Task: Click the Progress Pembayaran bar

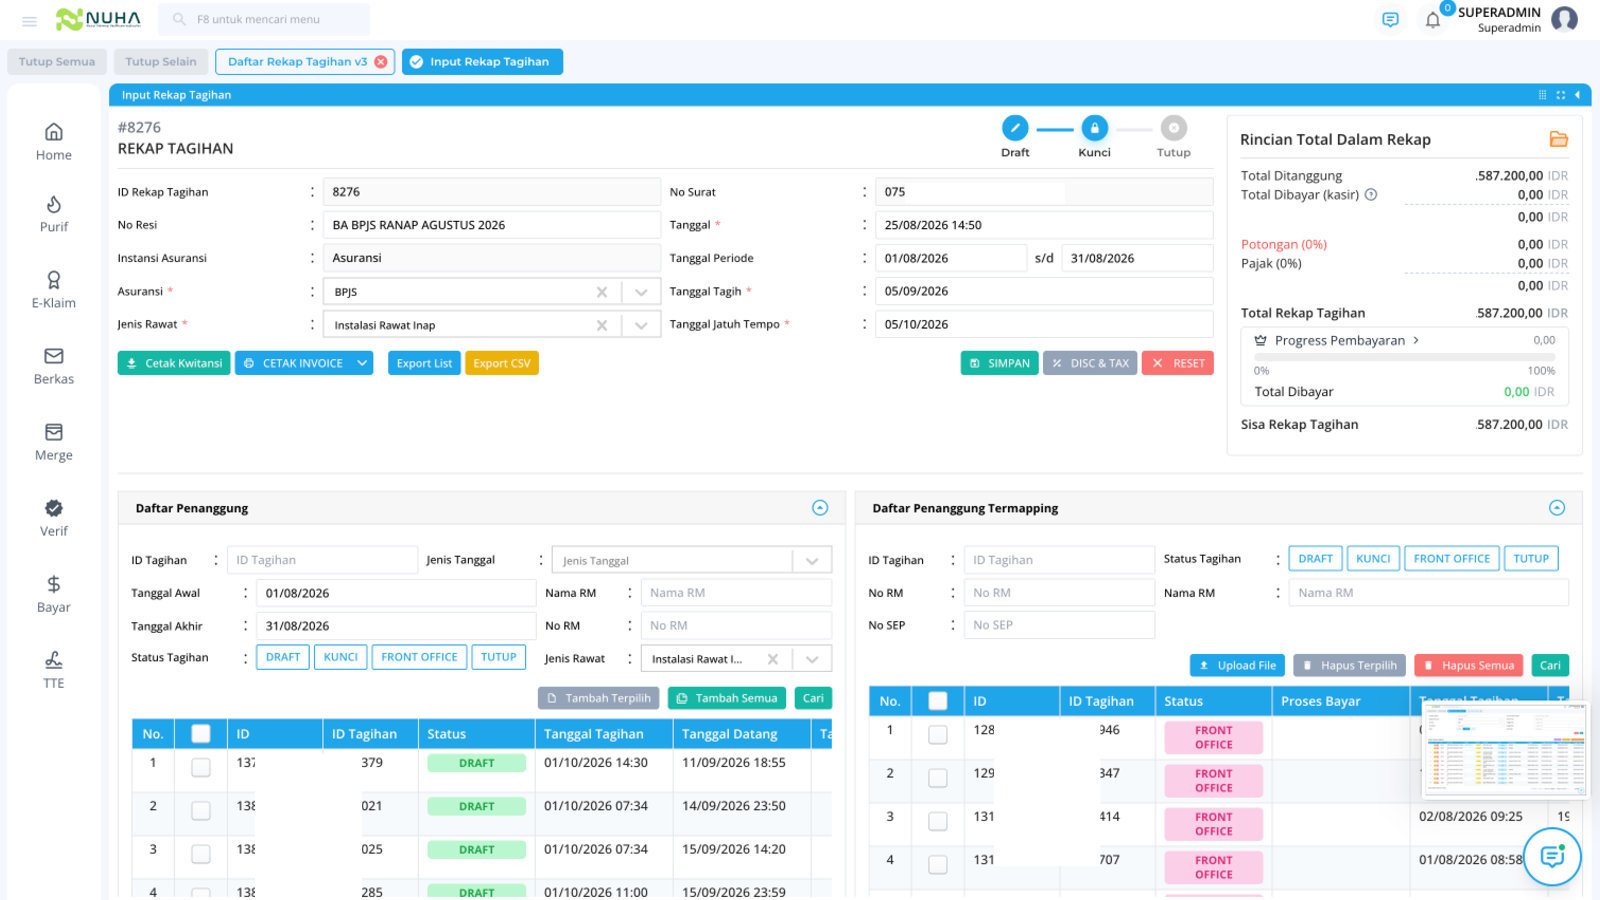Action: coord(1404,357)
